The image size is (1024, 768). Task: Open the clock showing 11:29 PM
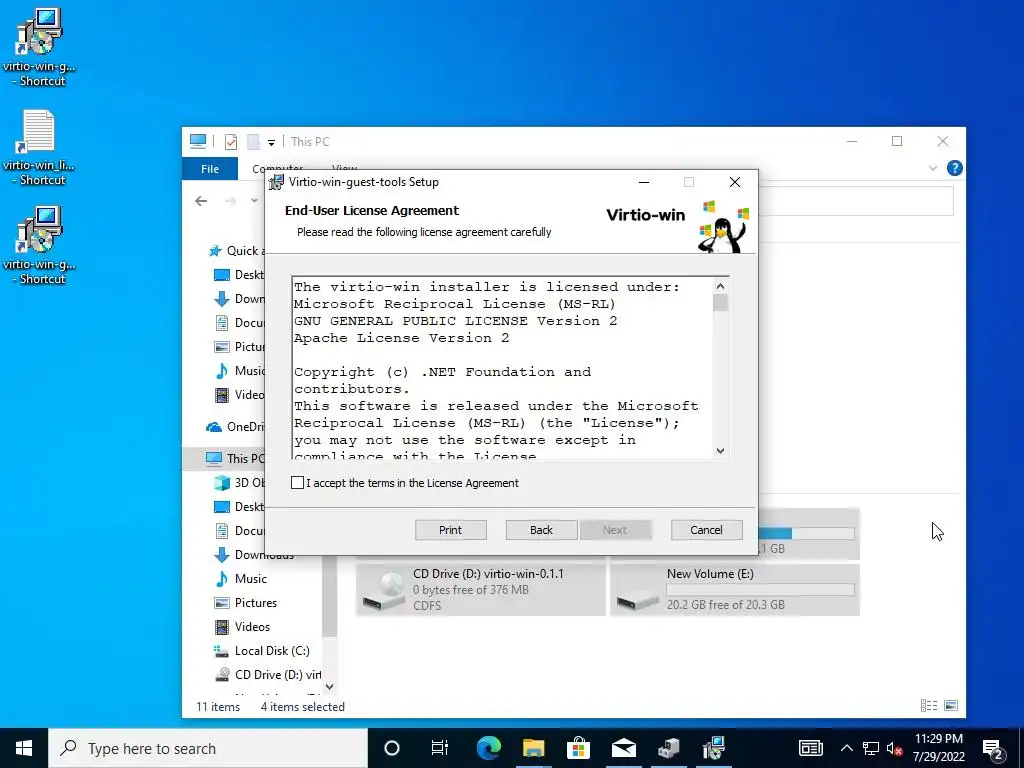point(938,748)
